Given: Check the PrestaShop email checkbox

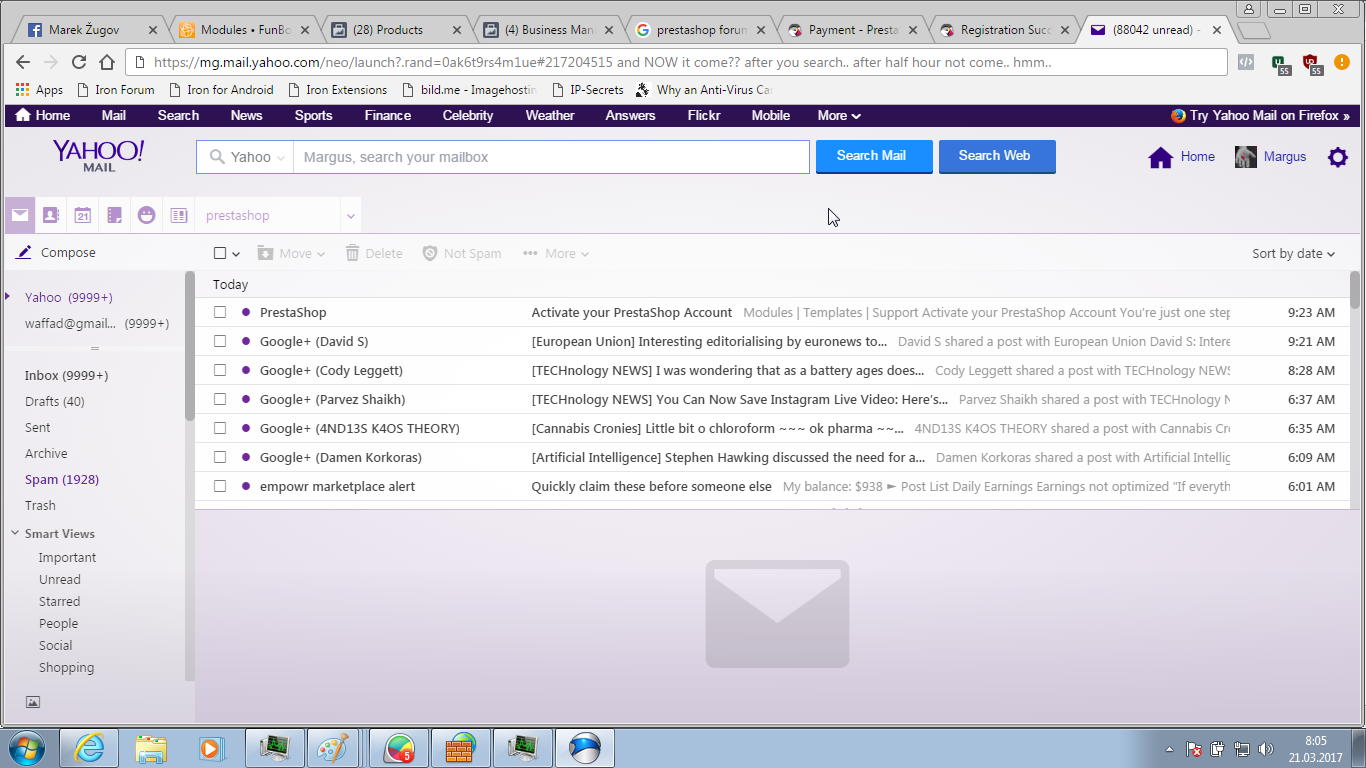Looking at the screenshot, I should click(220, 312).
